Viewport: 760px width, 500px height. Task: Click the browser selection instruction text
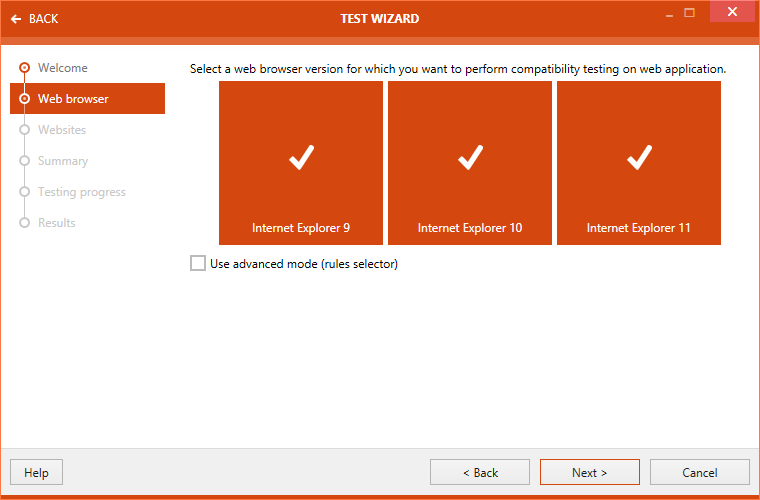pyautogui.click(x=458, y=69)
